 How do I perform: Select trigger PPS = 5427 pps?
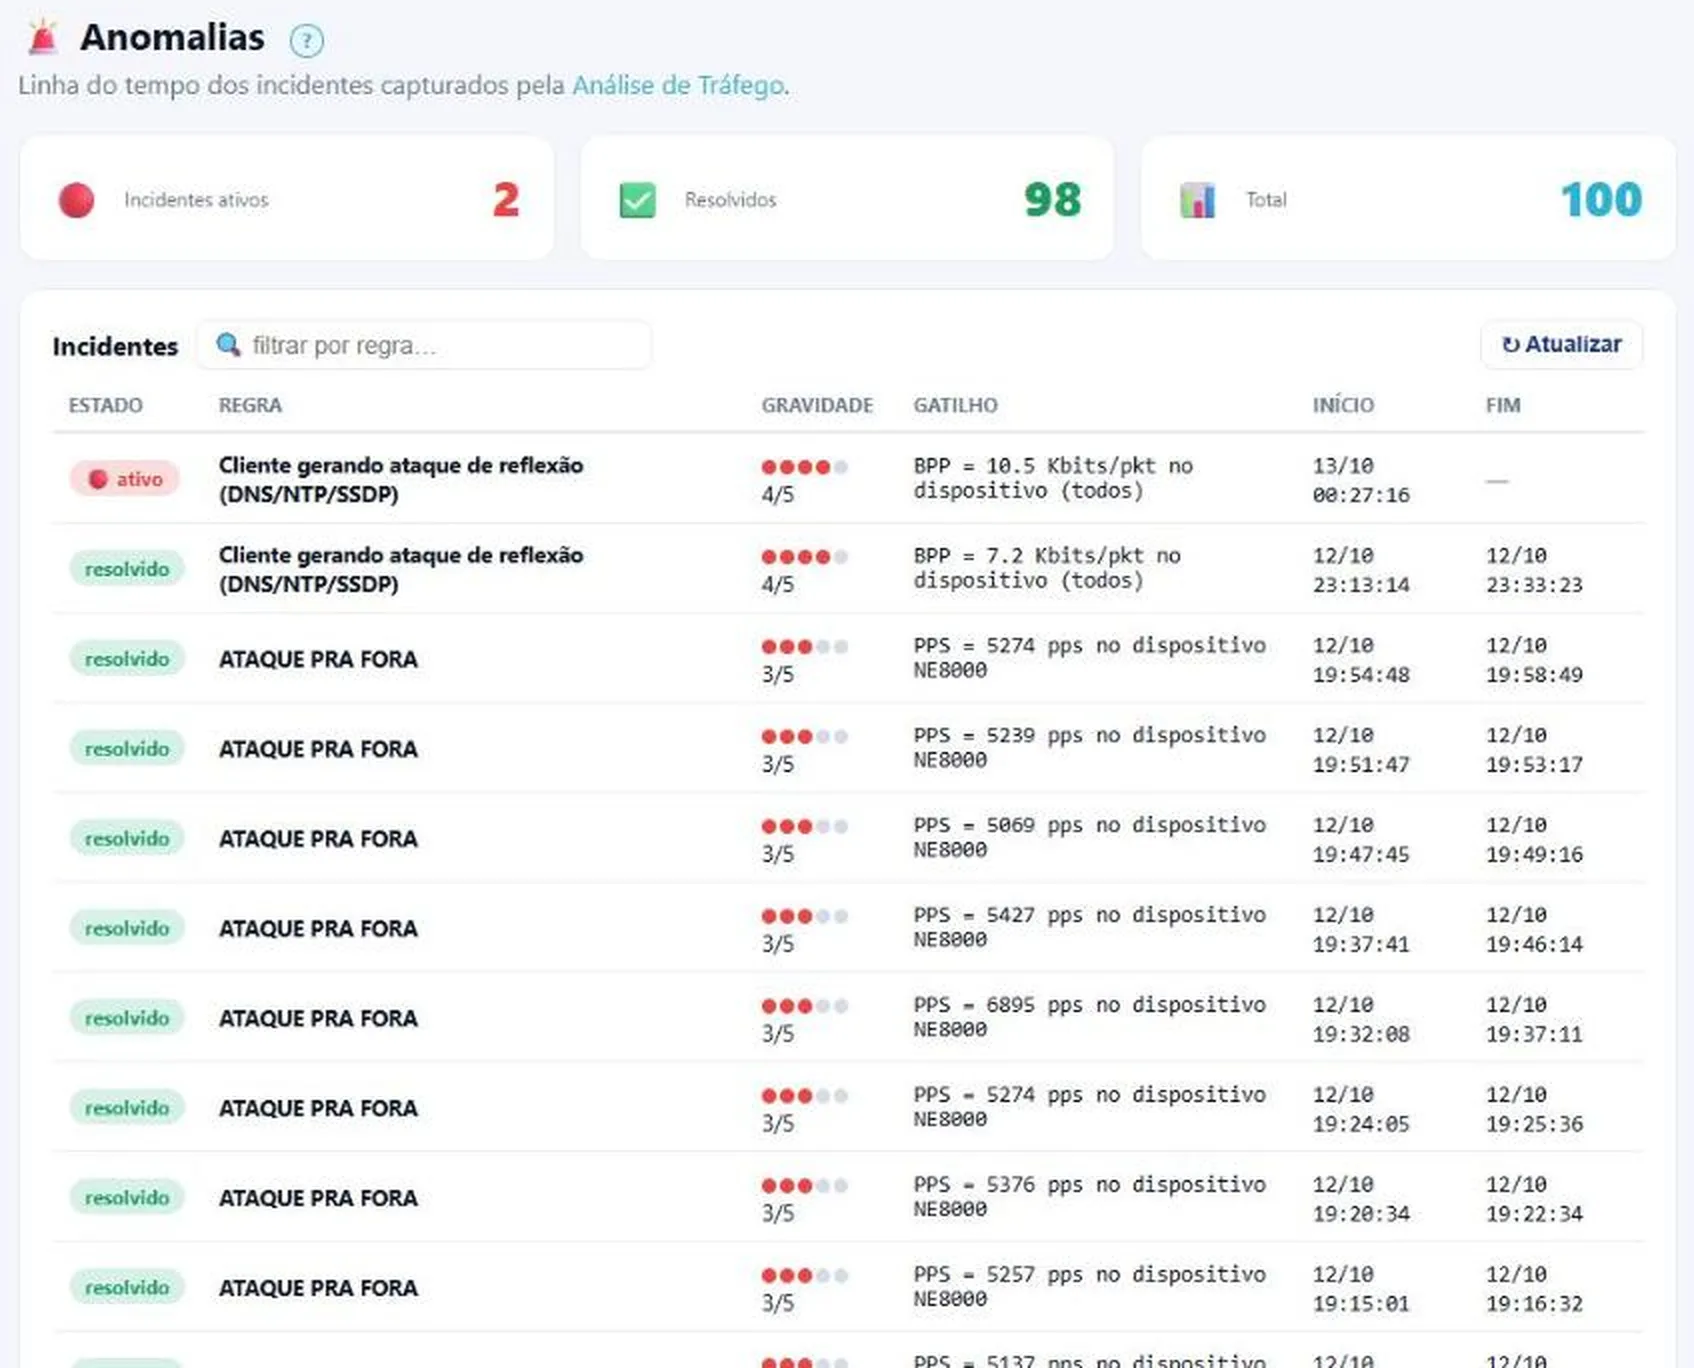(1089, 927)
